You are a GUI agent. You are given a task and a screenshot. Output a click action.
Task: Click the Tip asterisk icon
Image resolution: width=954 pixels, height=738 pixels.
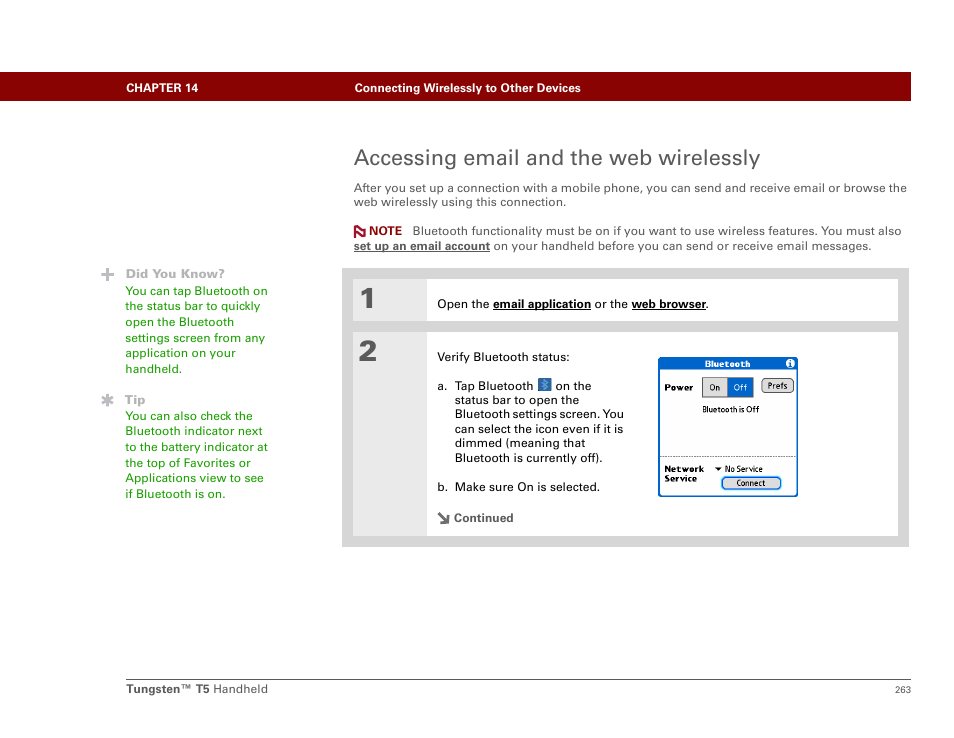pos(108,400)
